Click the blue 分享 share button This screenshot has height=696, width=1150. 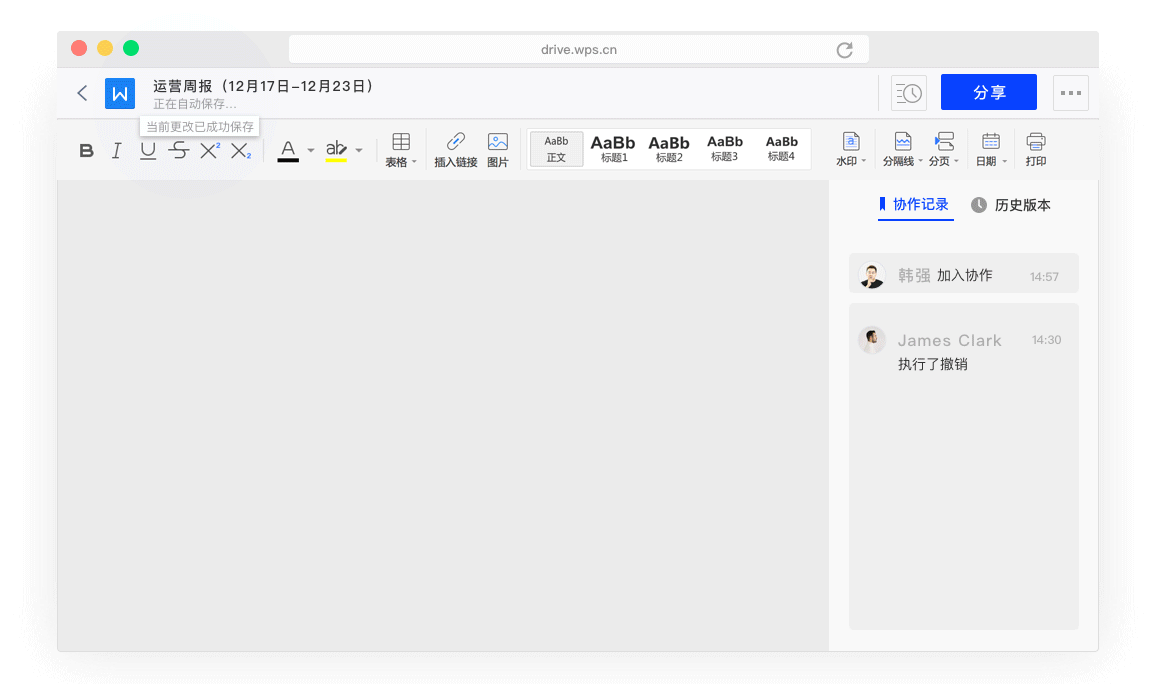[989, 92]
